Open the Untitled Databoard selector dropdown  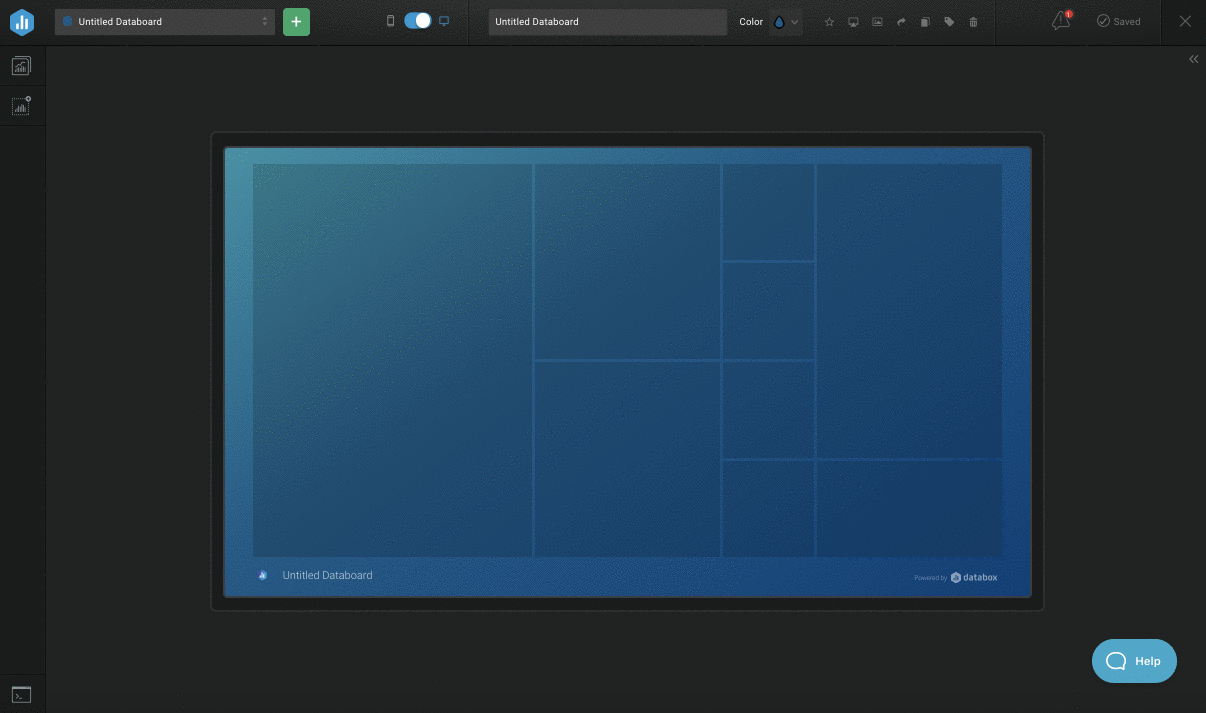point(165,21)
